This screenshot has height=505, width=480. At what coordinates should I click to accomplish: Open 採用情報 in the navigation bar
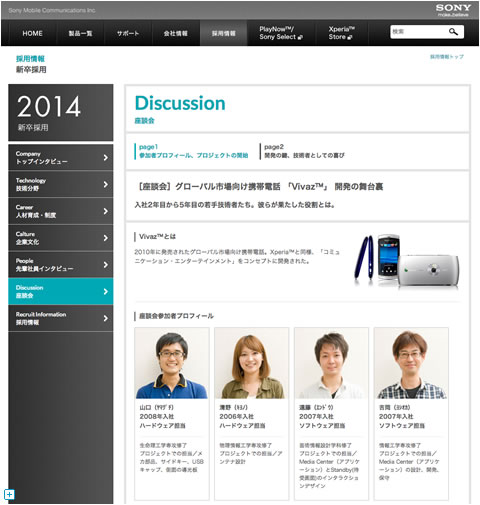[x=224, y=33]
